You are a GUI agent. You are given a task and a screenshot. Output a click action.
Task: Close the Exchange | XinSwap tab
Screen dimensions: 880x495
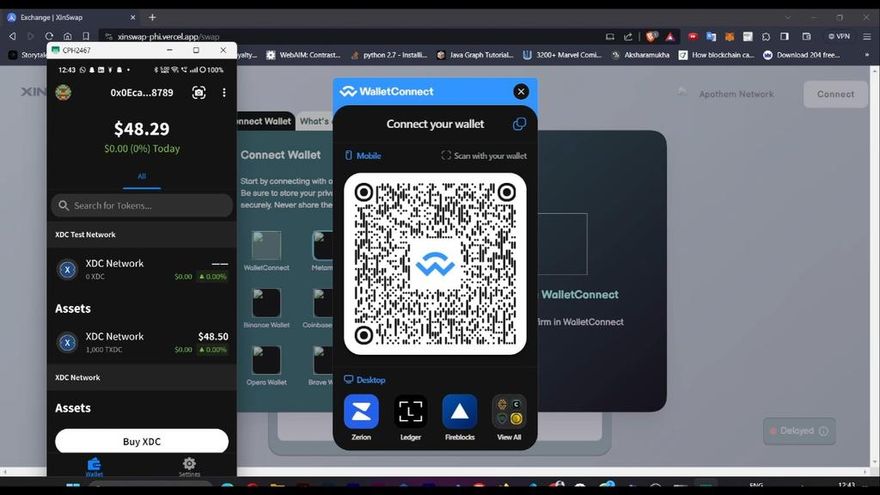tap(133, 17)
